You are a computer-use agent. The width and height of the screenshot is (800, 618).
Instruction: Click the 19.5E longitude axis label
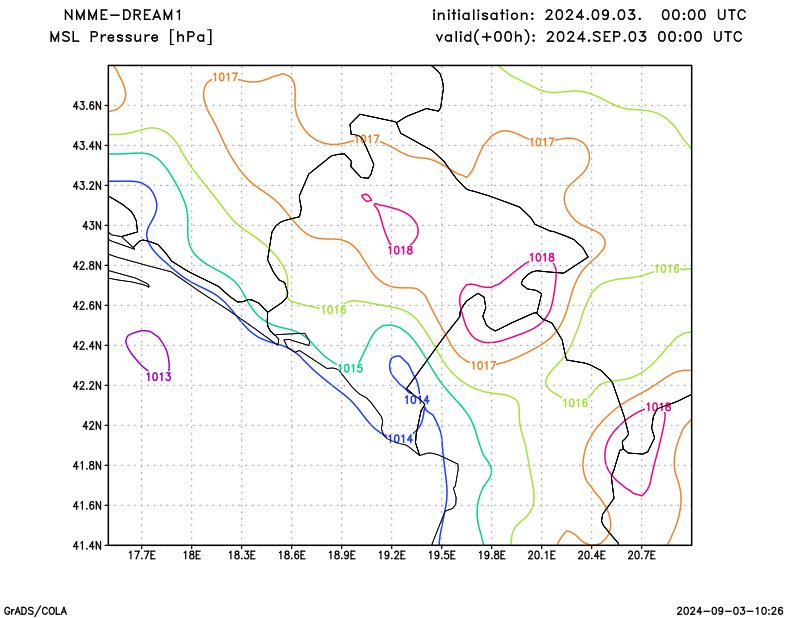(x=442, y=555)
